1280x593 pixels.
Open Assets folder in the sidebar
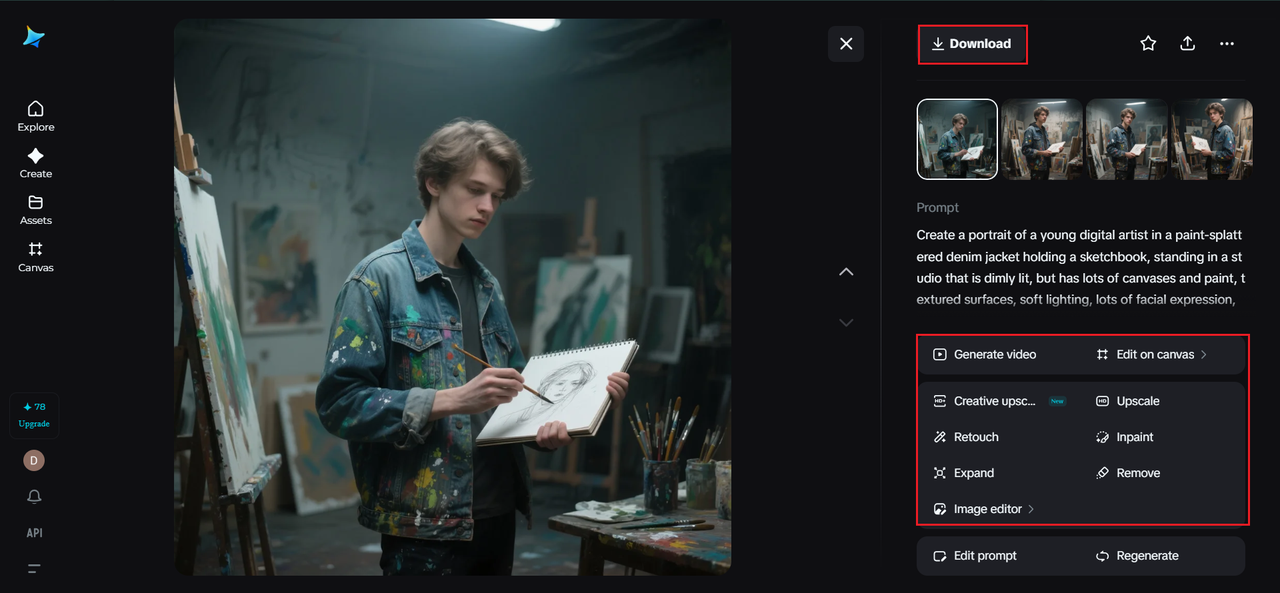(36, 210)
